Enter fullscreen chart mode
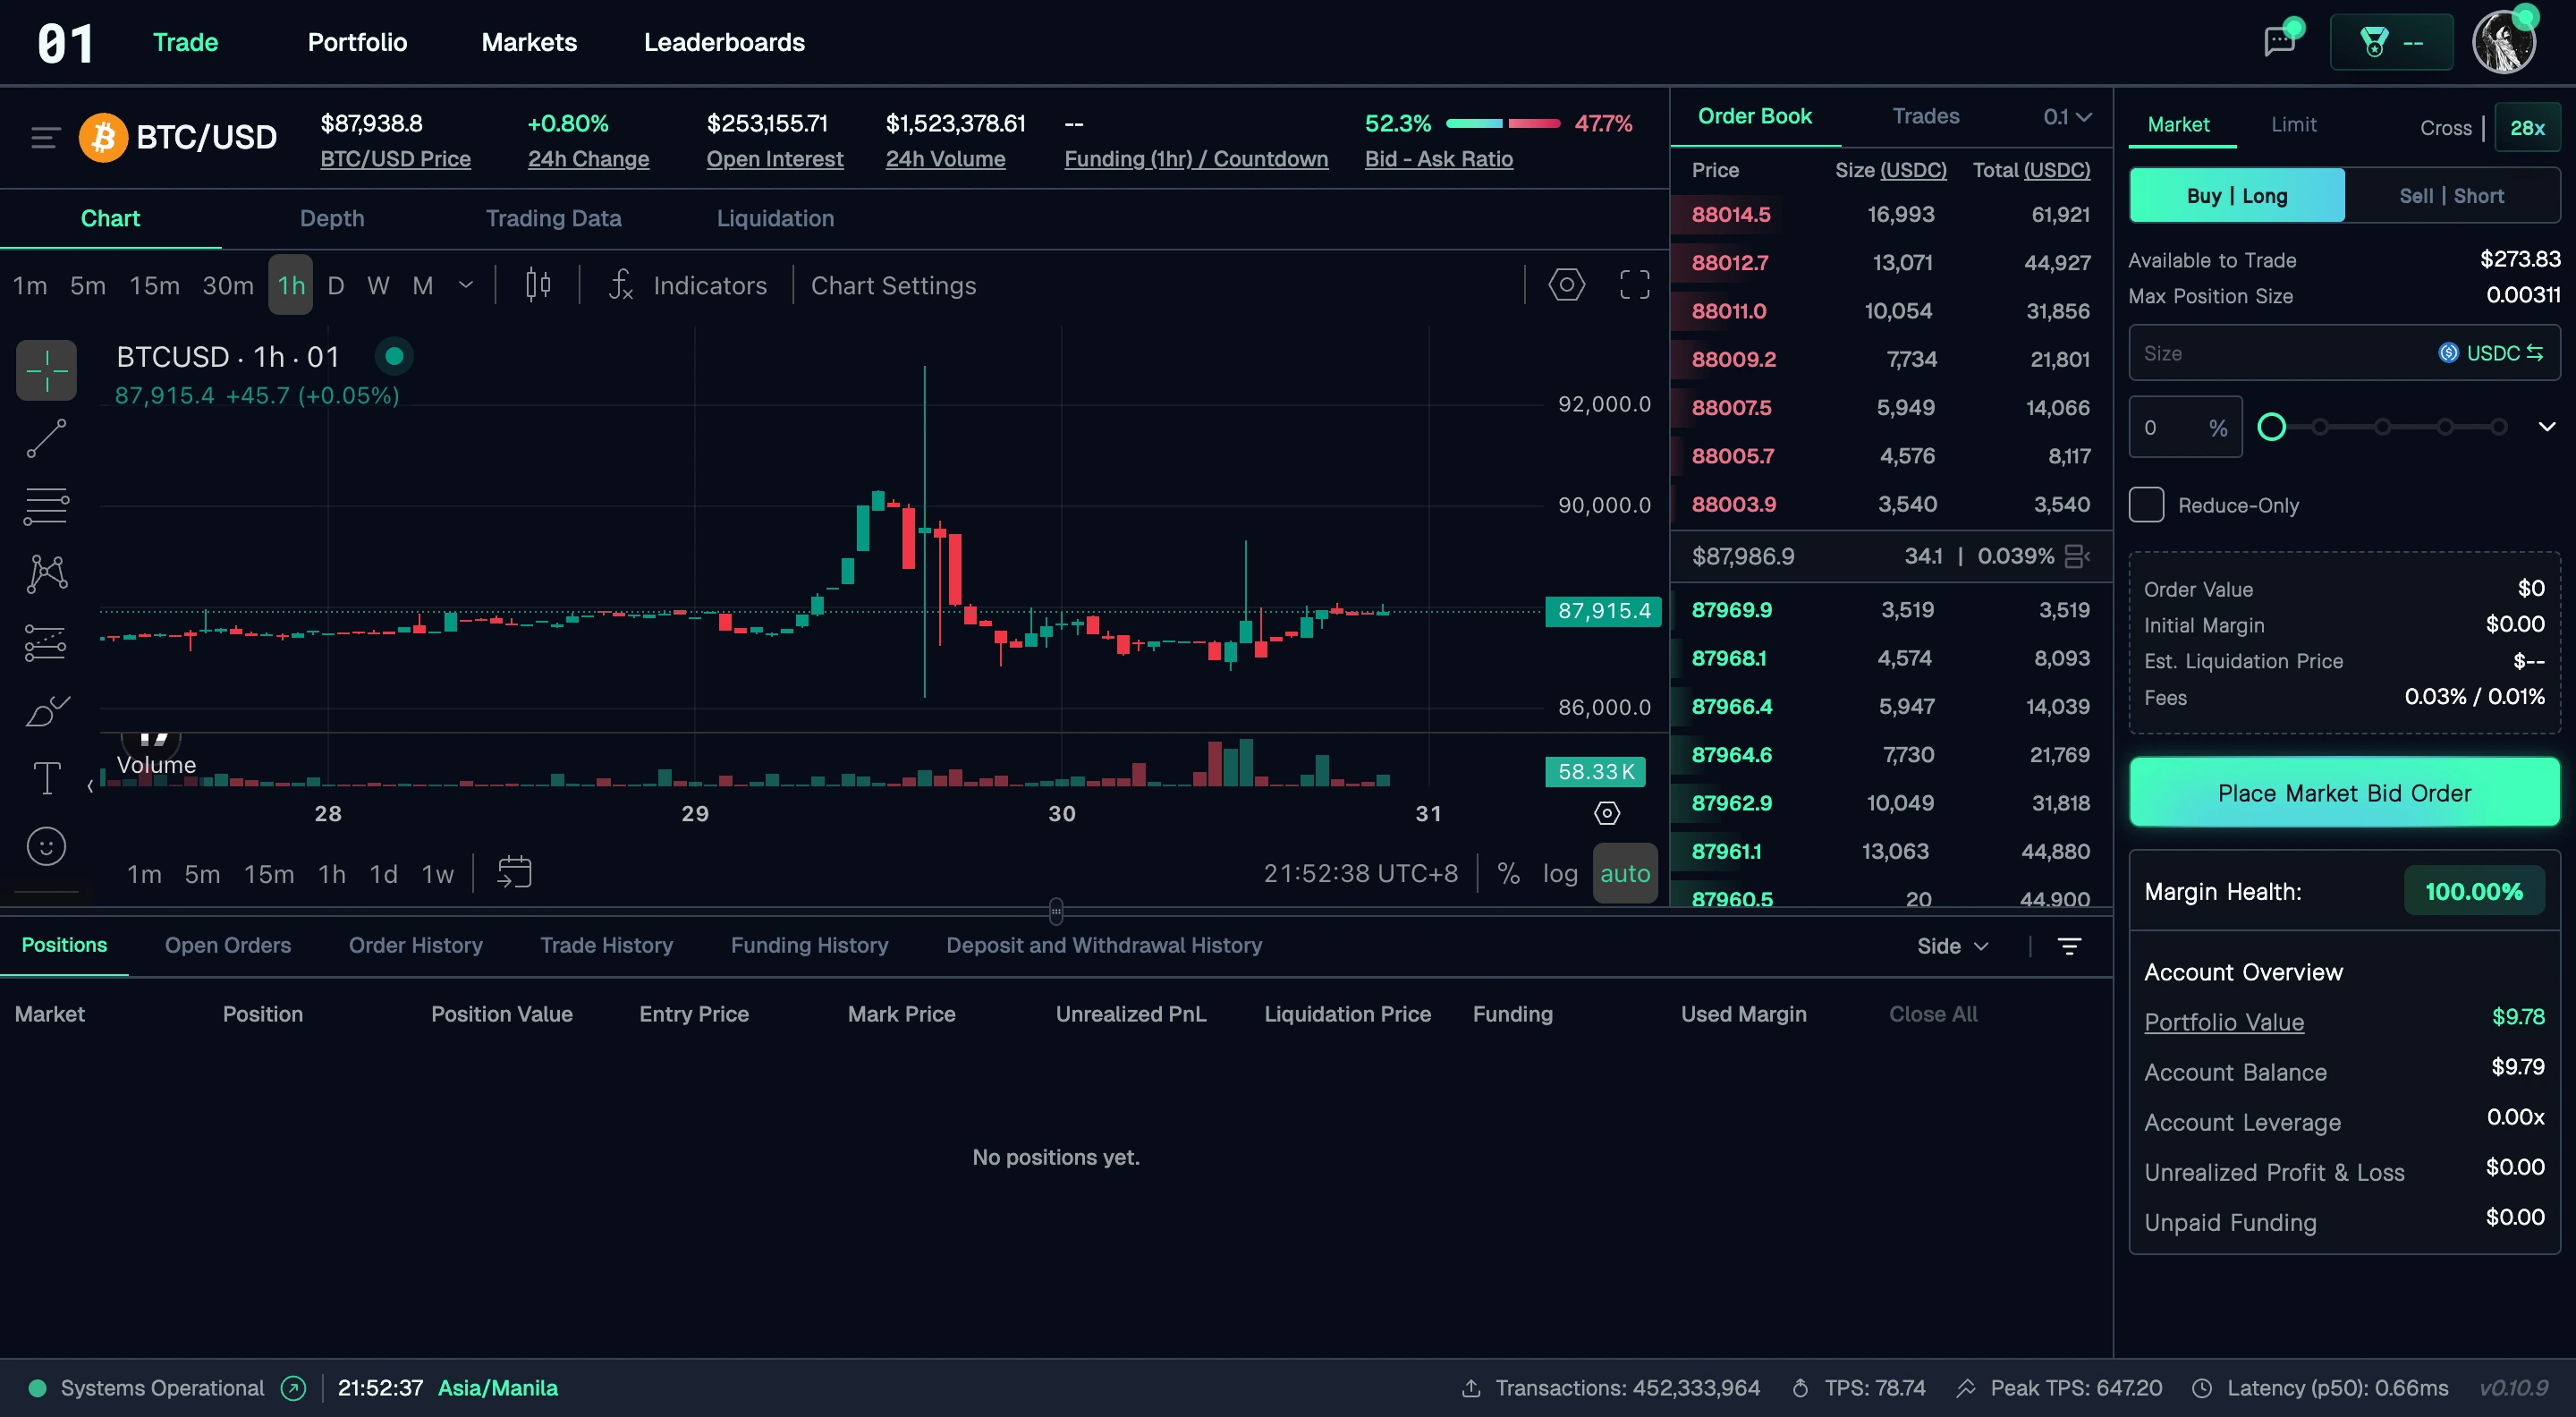 coord(1634,285)
